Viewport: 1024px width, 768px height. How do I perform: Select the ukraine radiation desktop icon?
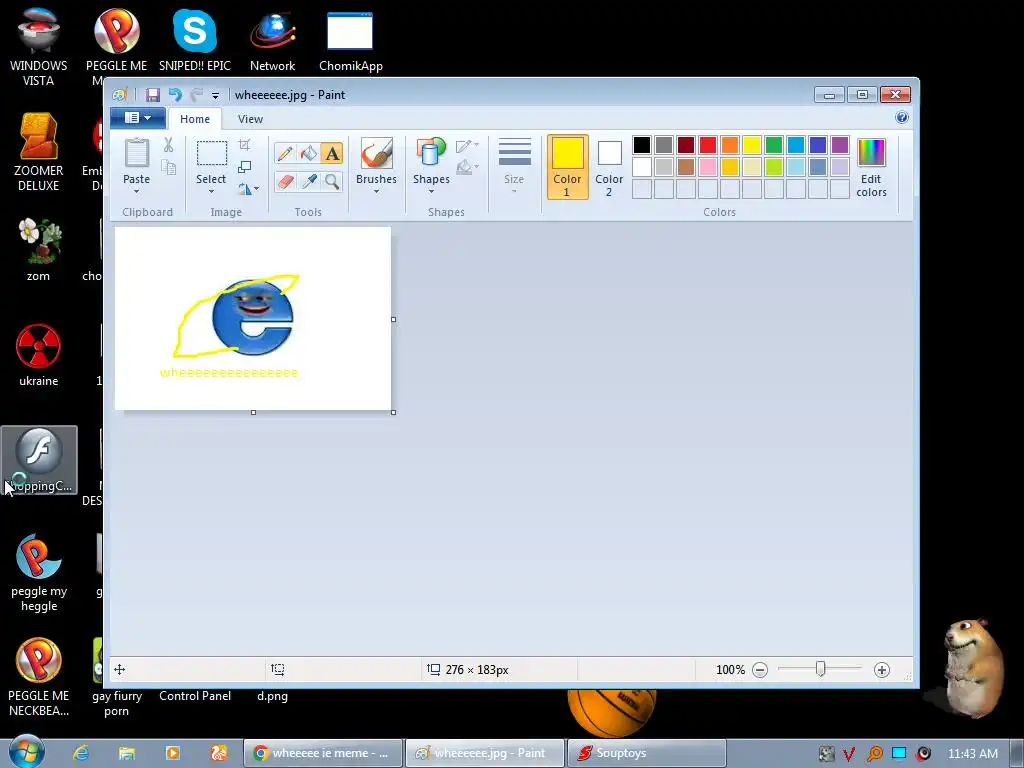click(39, 355)
